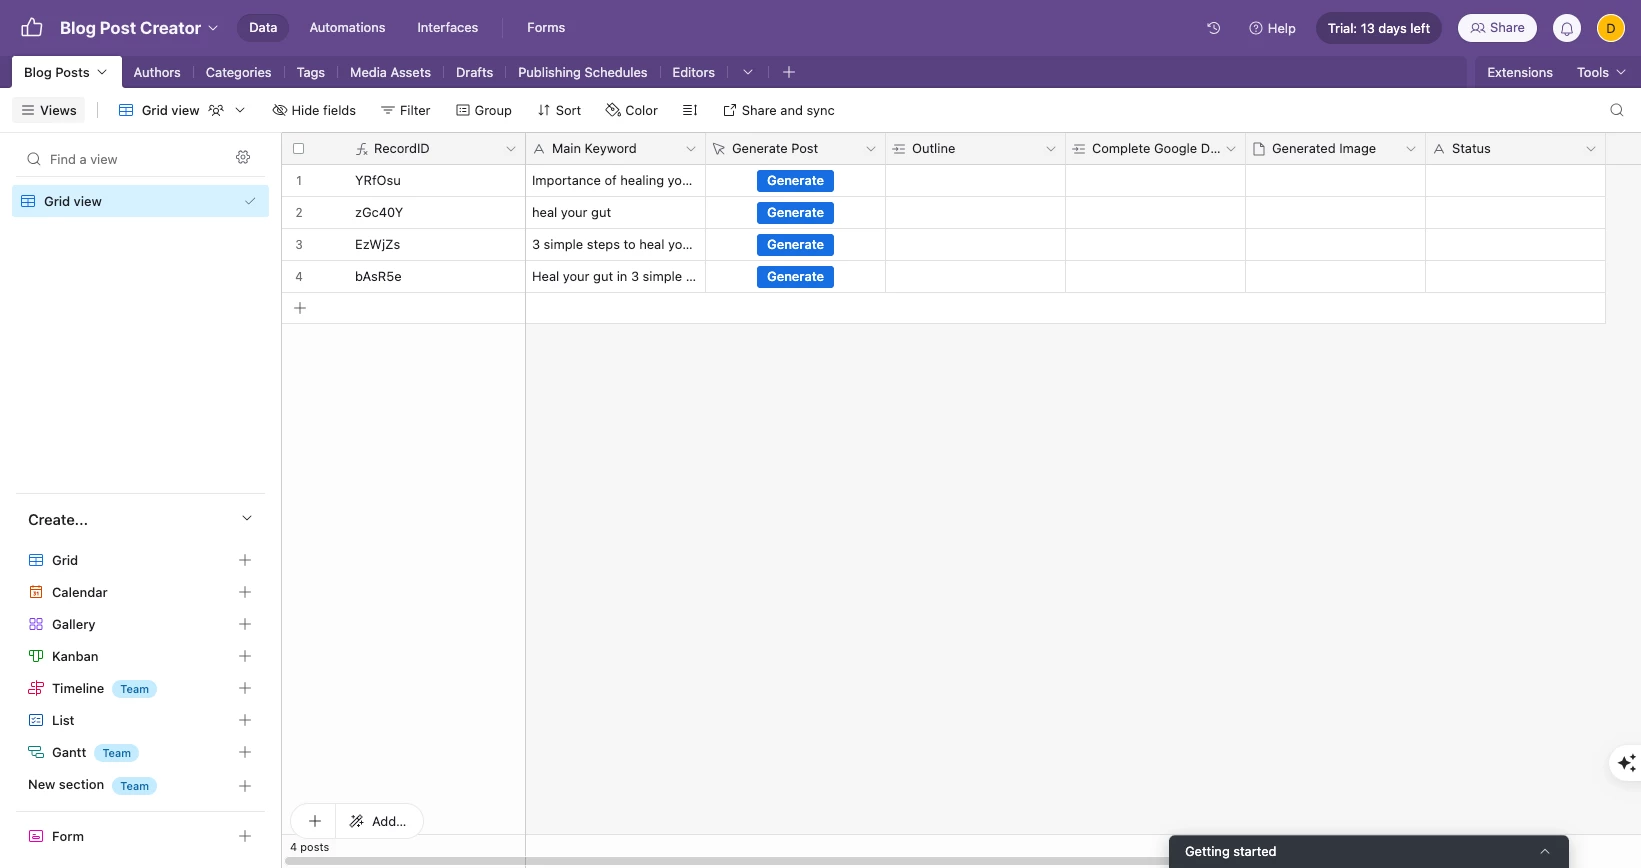Screen dimensions: 1641x868
Task: Add a new Form view
Action: pos(245,836)
